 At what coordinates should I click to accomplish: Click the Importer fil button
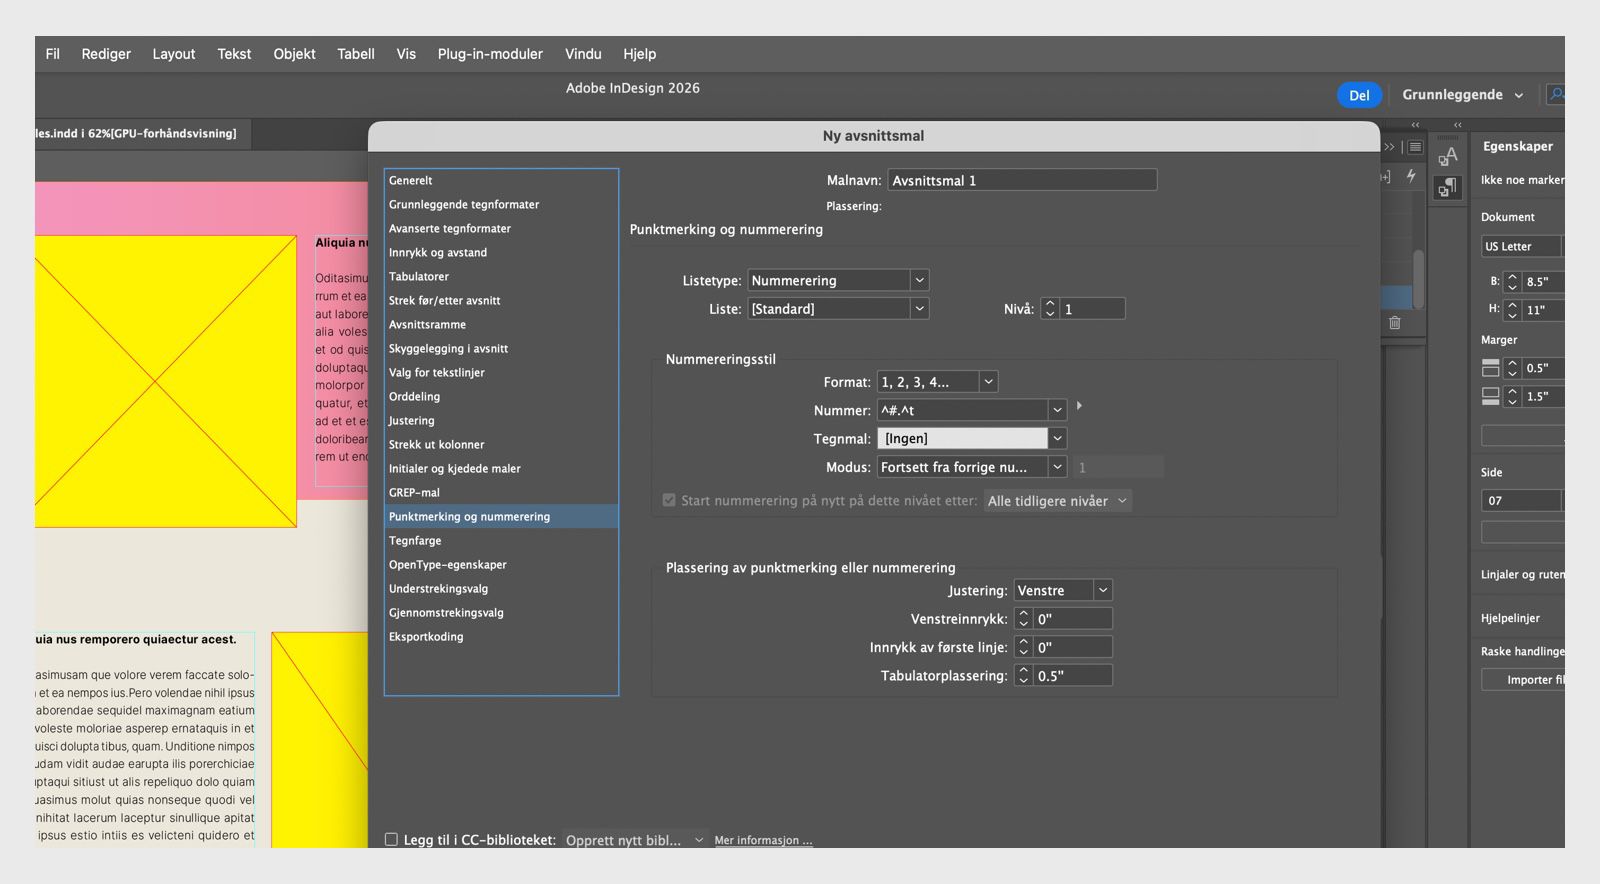(x=1523, y=679)
